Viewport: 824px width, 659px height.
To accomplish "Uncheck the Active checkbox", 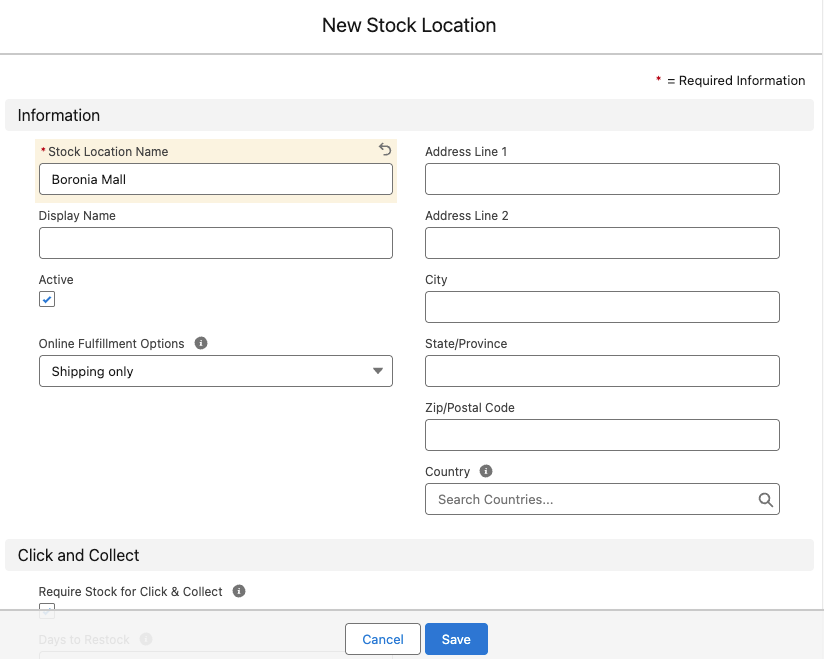I will coord(46,299).
